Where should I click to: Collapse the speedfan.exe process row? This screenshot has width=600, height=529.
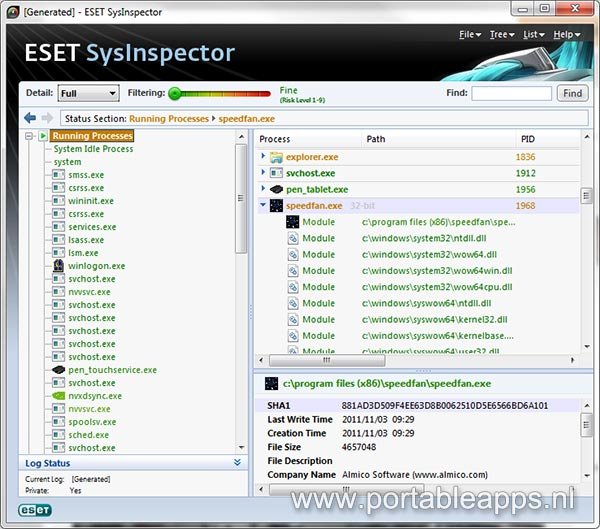tap(264, 206)
